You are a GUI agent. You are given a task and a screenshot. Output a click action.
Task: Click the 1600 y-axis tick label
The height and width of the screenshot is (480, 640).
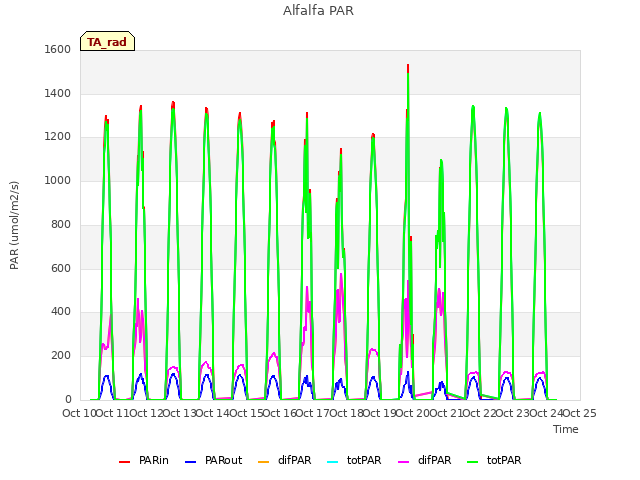(x=58, y=49)
